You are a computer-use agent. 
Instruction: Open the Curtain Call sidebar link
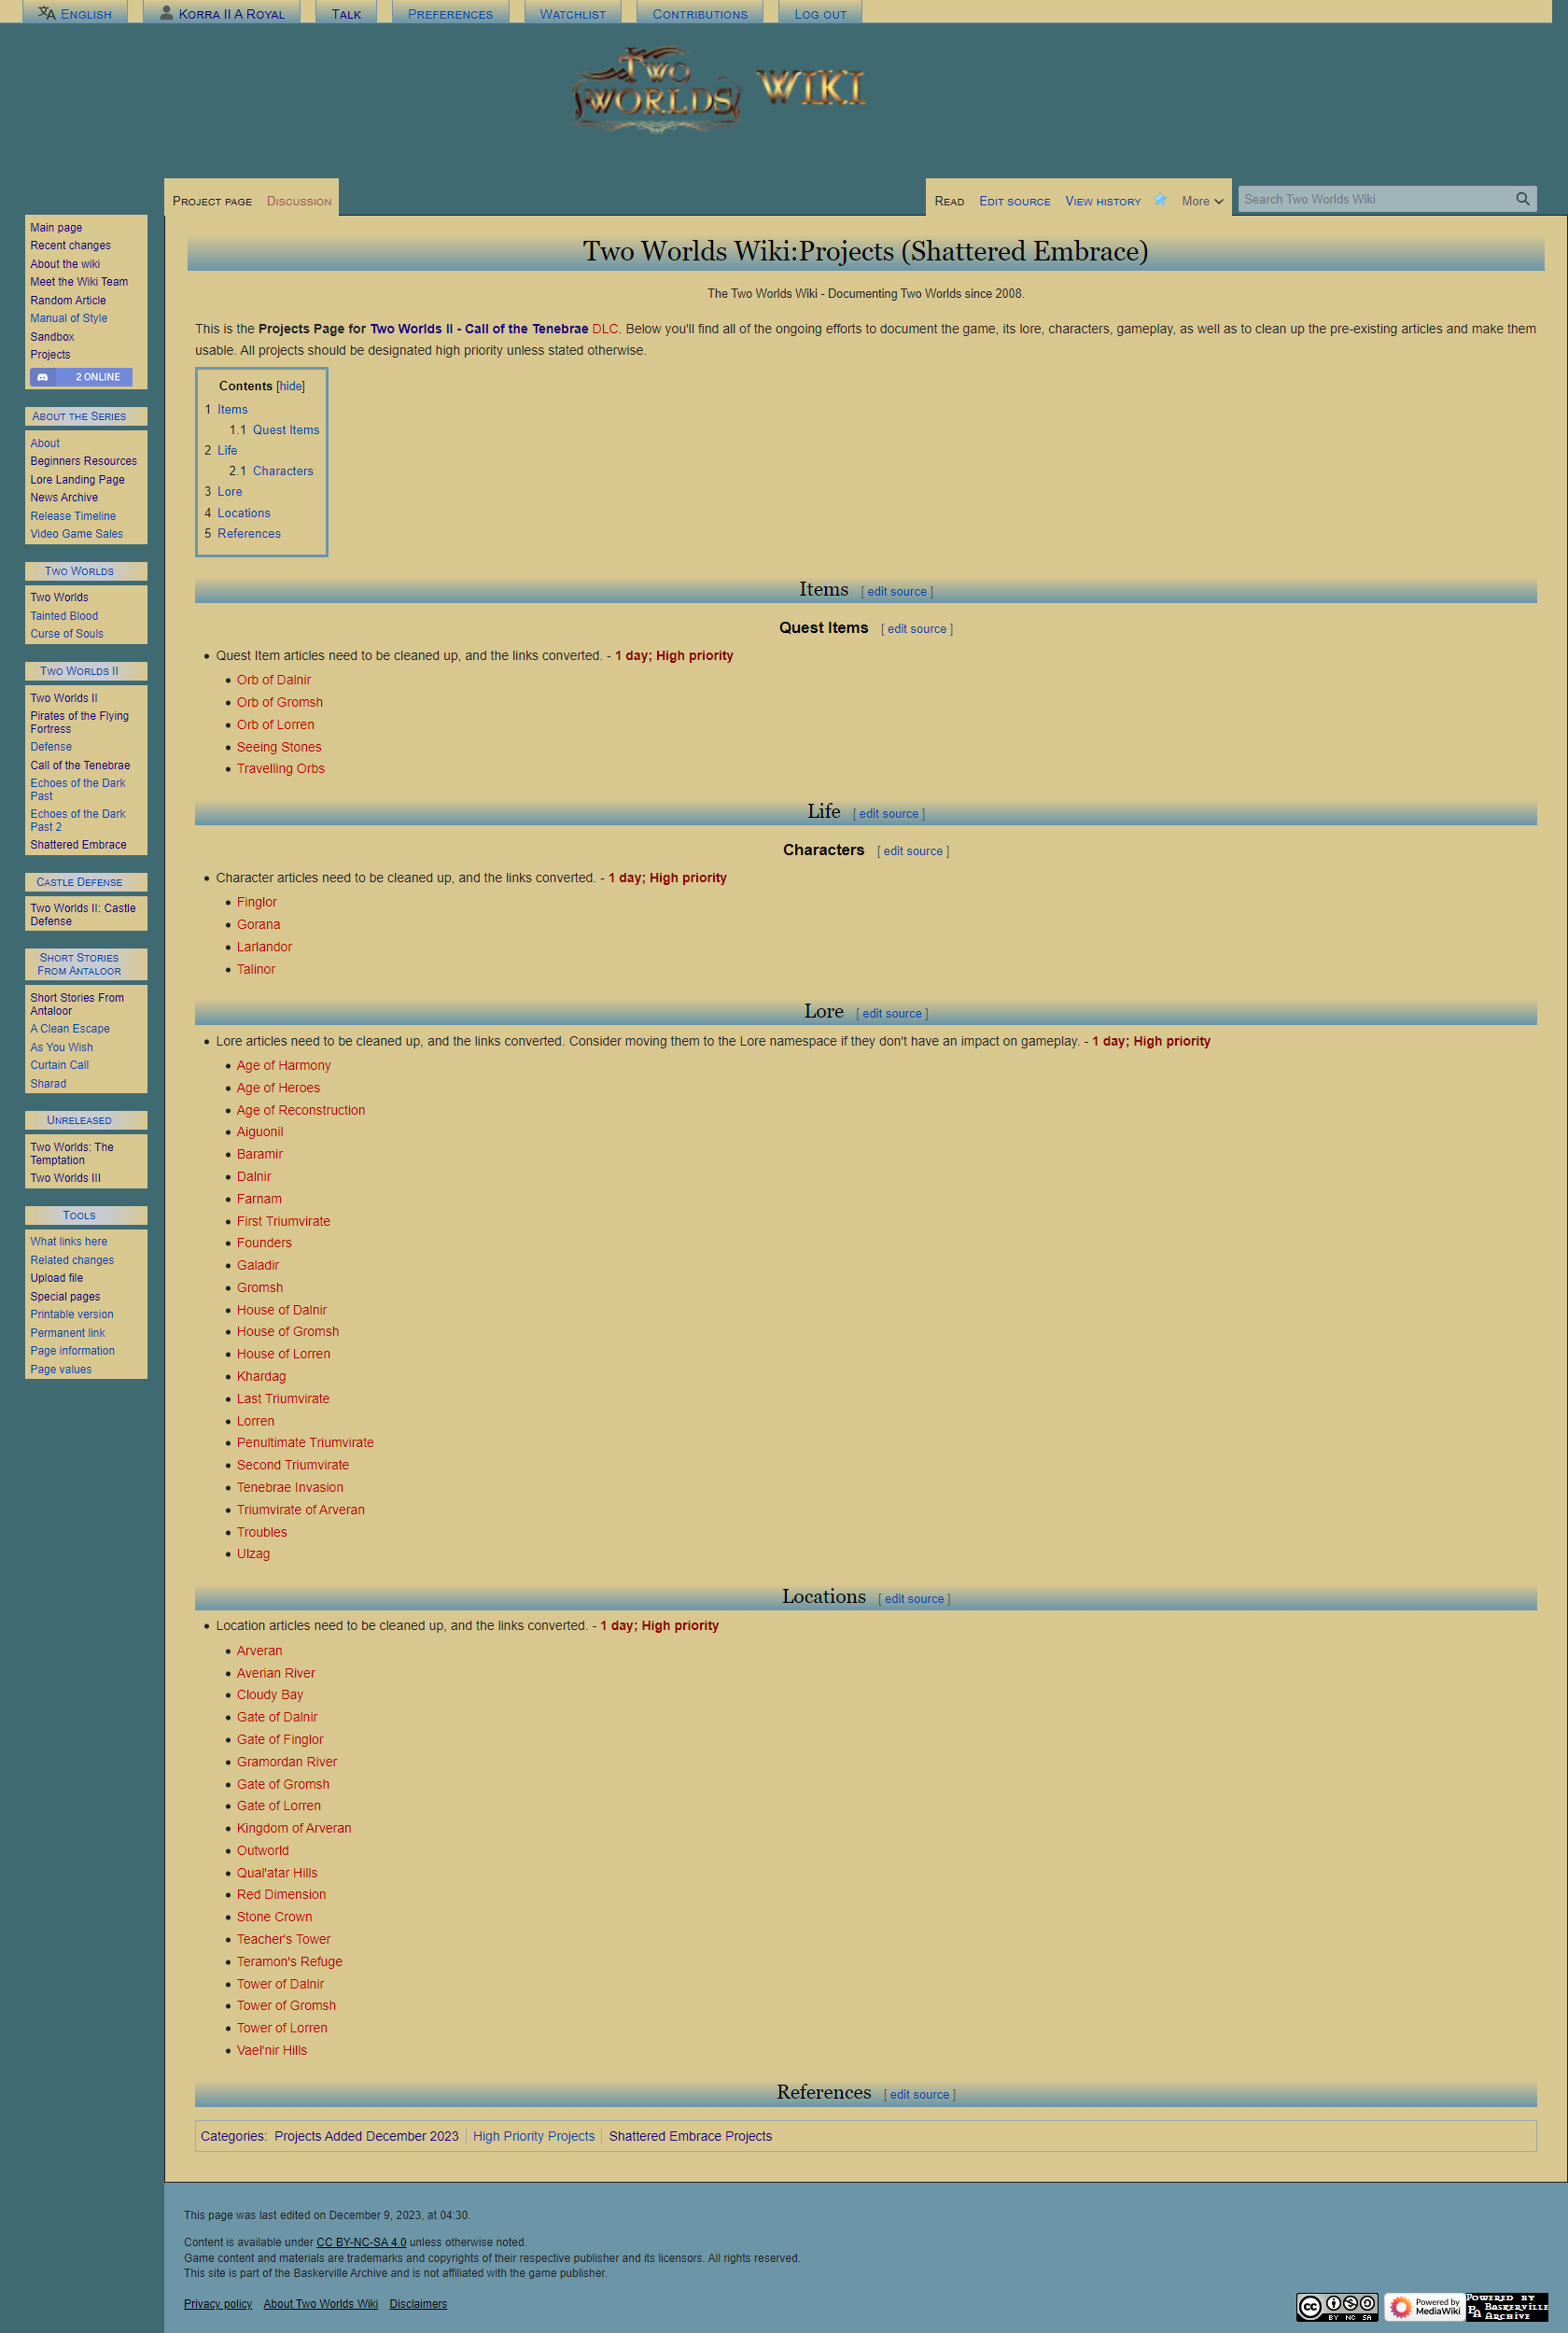[59, 1065]
